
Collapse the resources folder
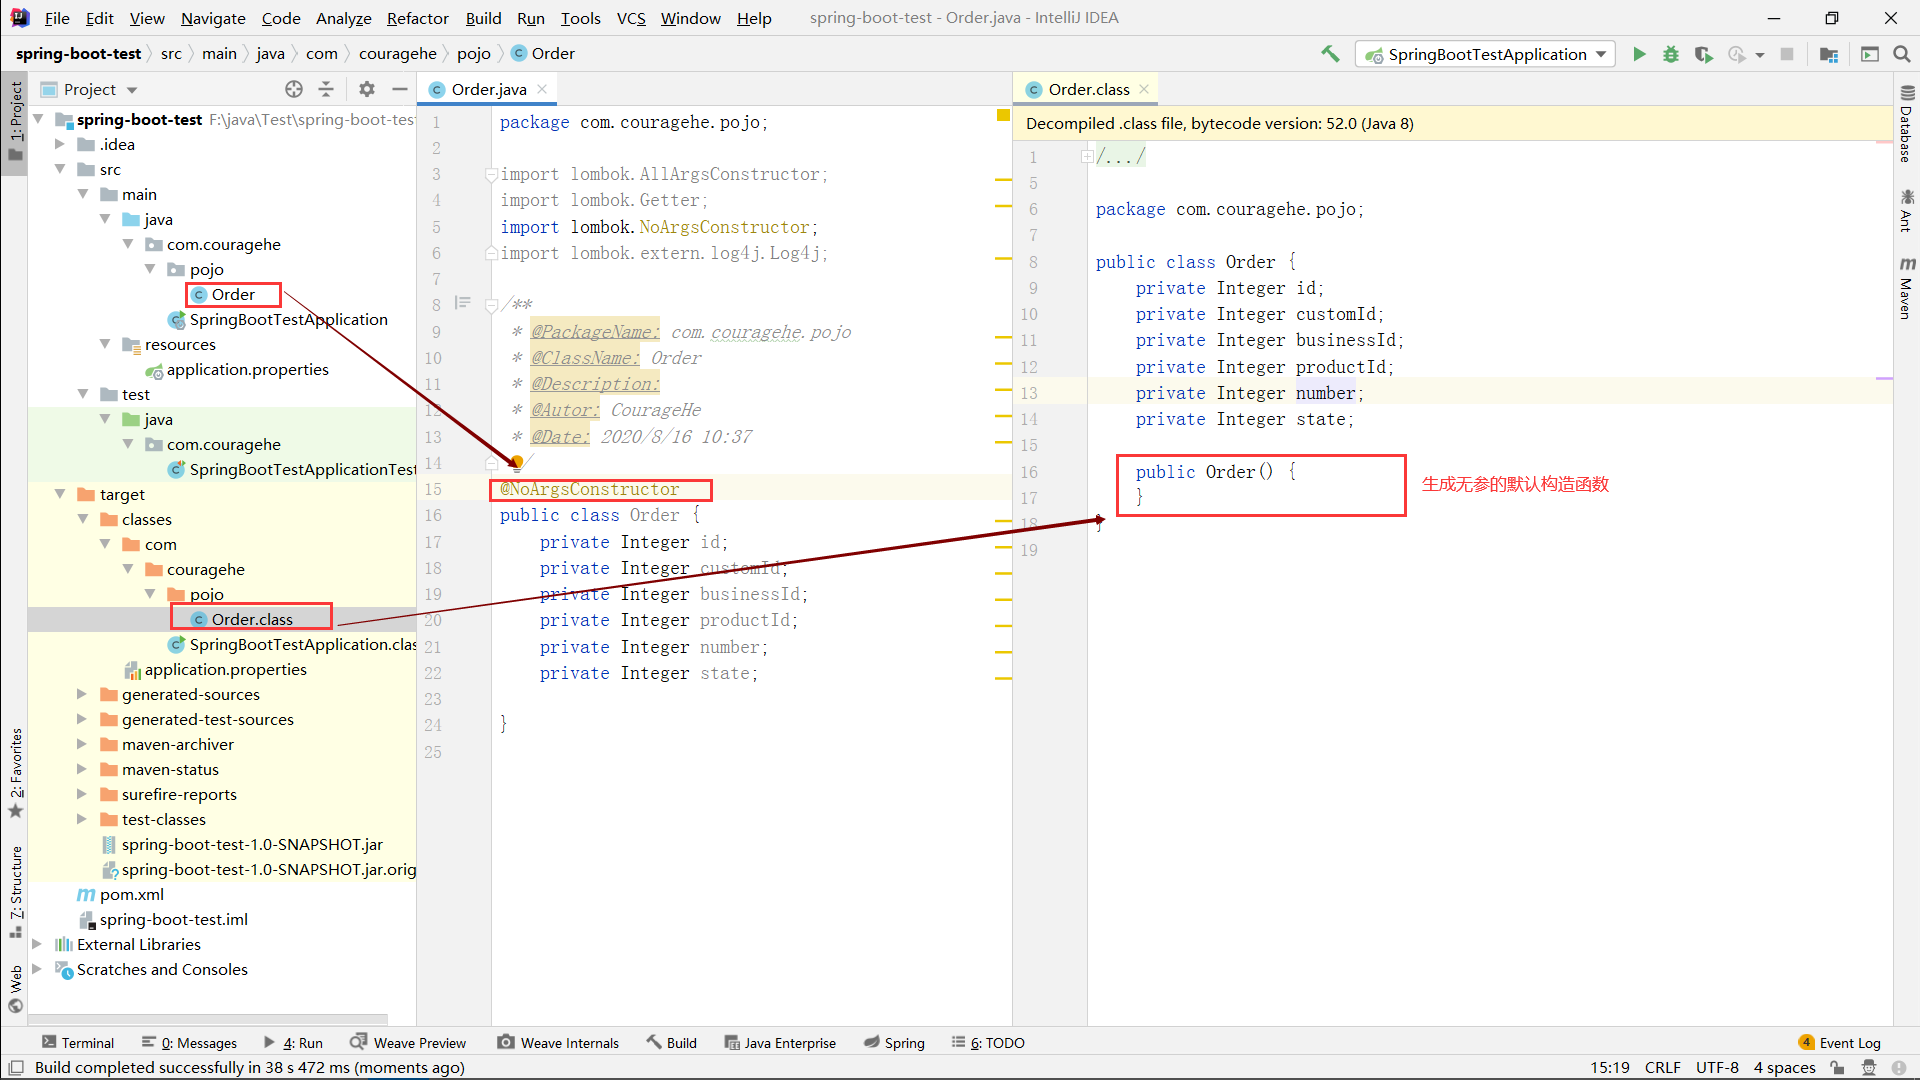click(x=105, y=344)
